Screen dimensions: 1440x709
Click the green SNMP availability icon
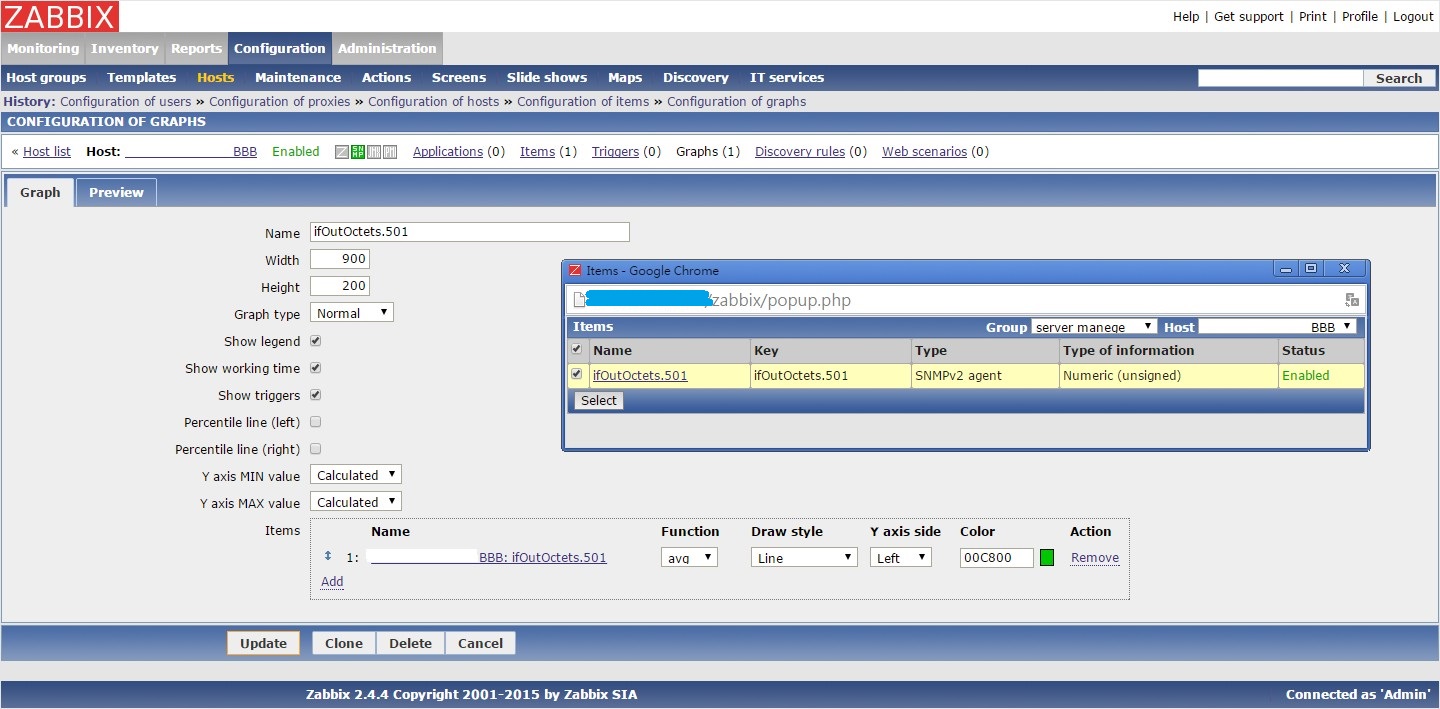click(x=357, y=152)
